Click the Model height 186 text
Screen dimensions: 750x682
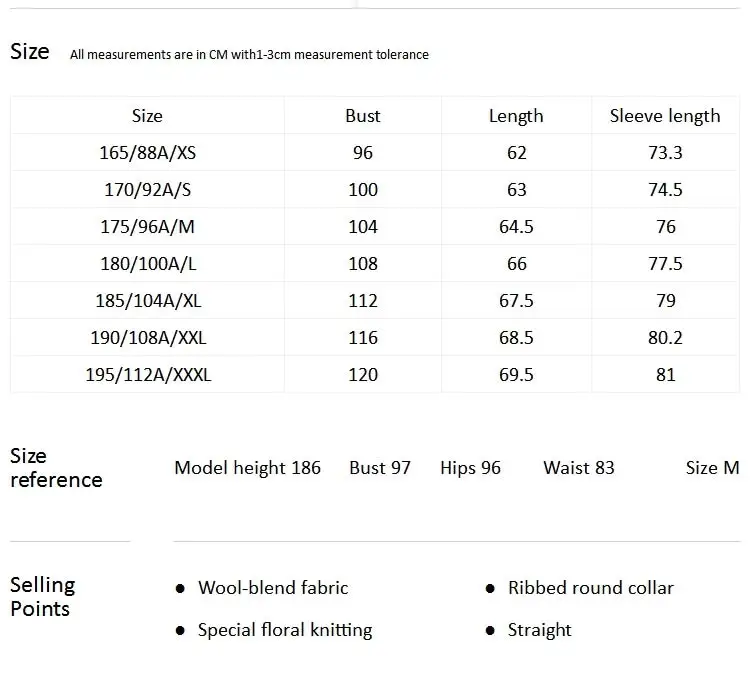pos(247,468)
